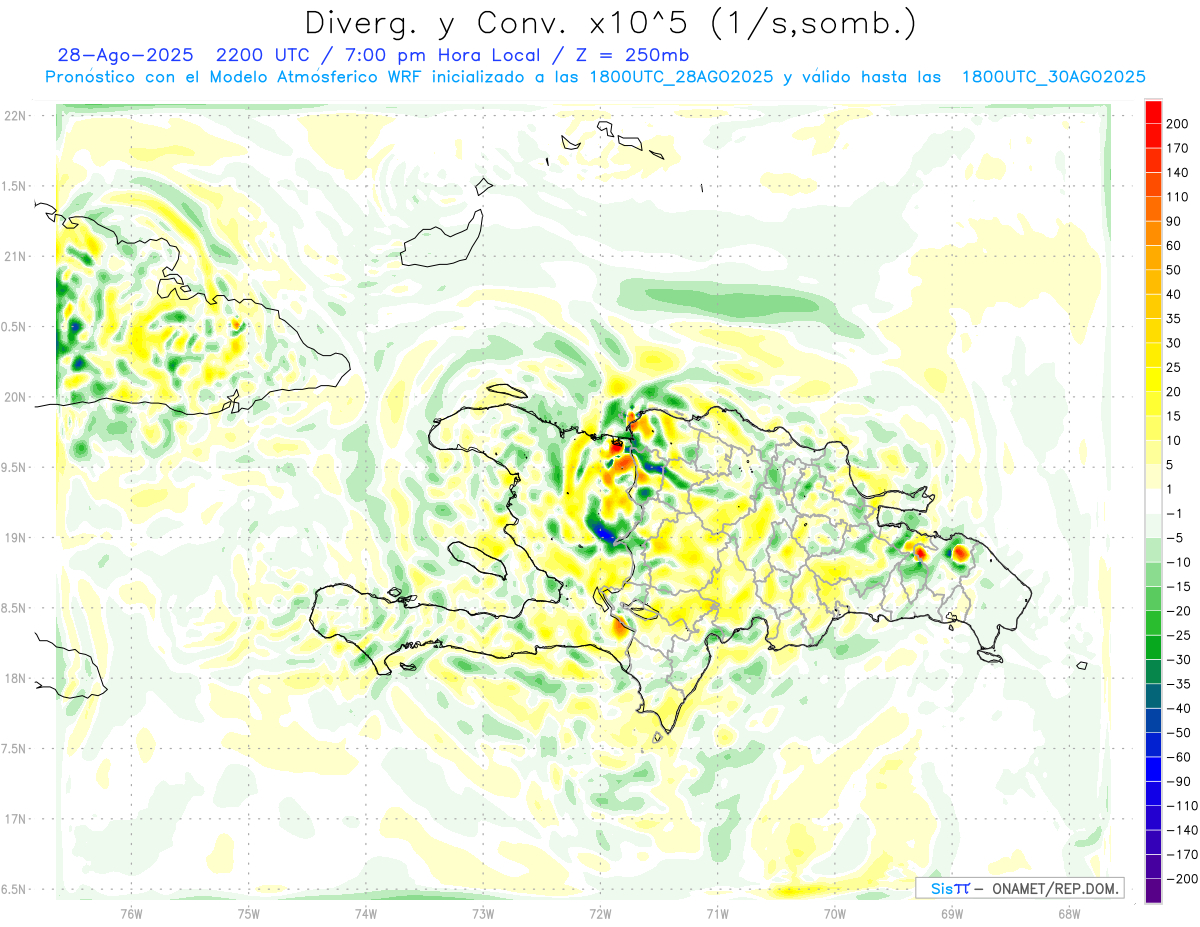The image size is (1200, 927).
Task: Click the '68W' longitude label
Action: point(1069,913)
